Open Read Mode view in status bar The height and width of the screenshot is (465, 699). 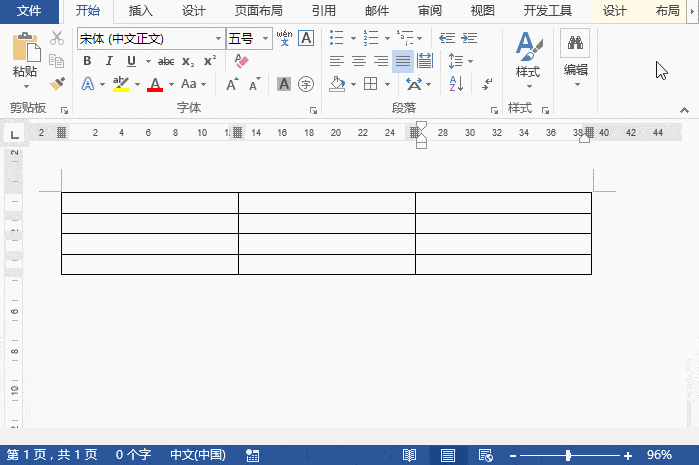click(x=409, y=455)
